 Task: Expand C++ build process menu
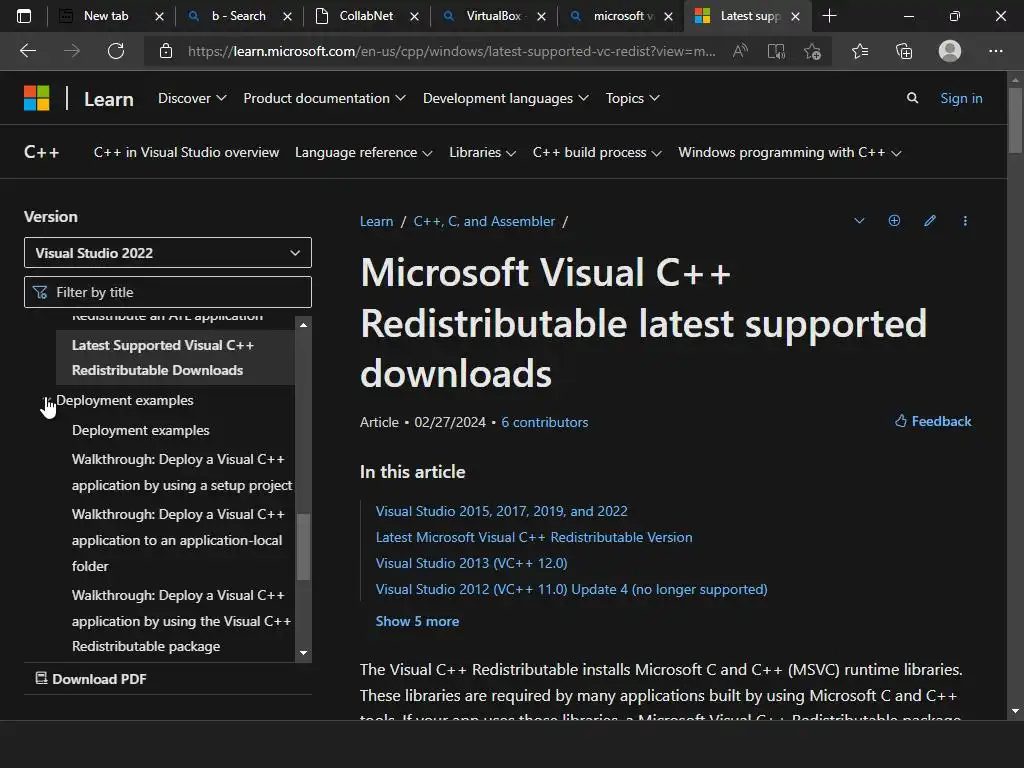[x=597, y=152]
